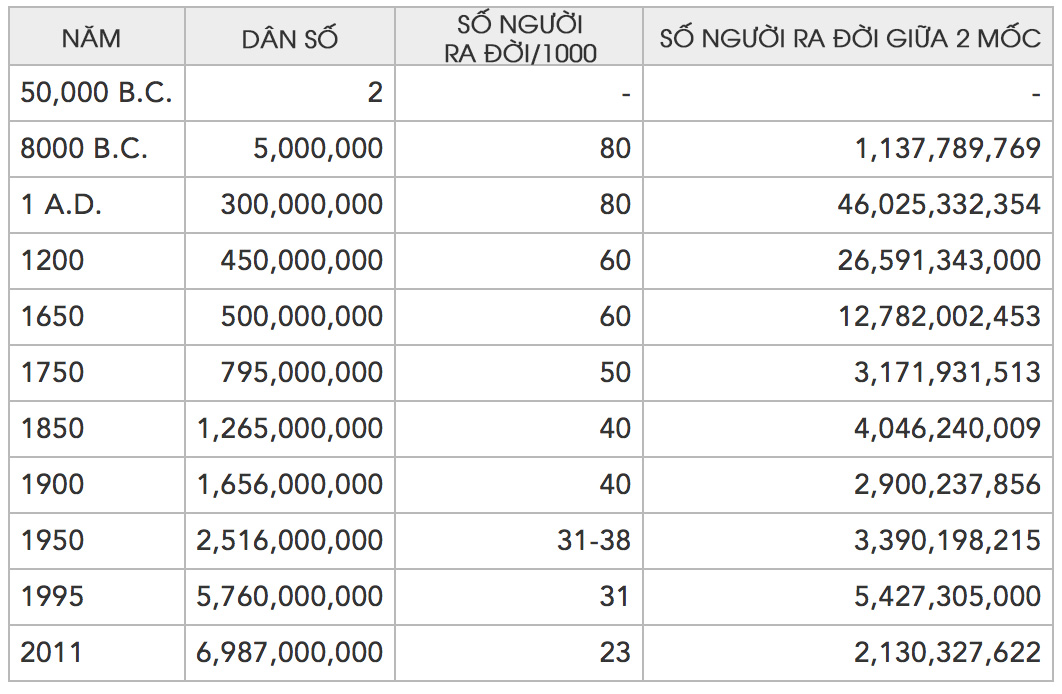Viewport: 1062px width, 694px height.
Task: Click the 1850 year cell
Action: tap(52, 429)
